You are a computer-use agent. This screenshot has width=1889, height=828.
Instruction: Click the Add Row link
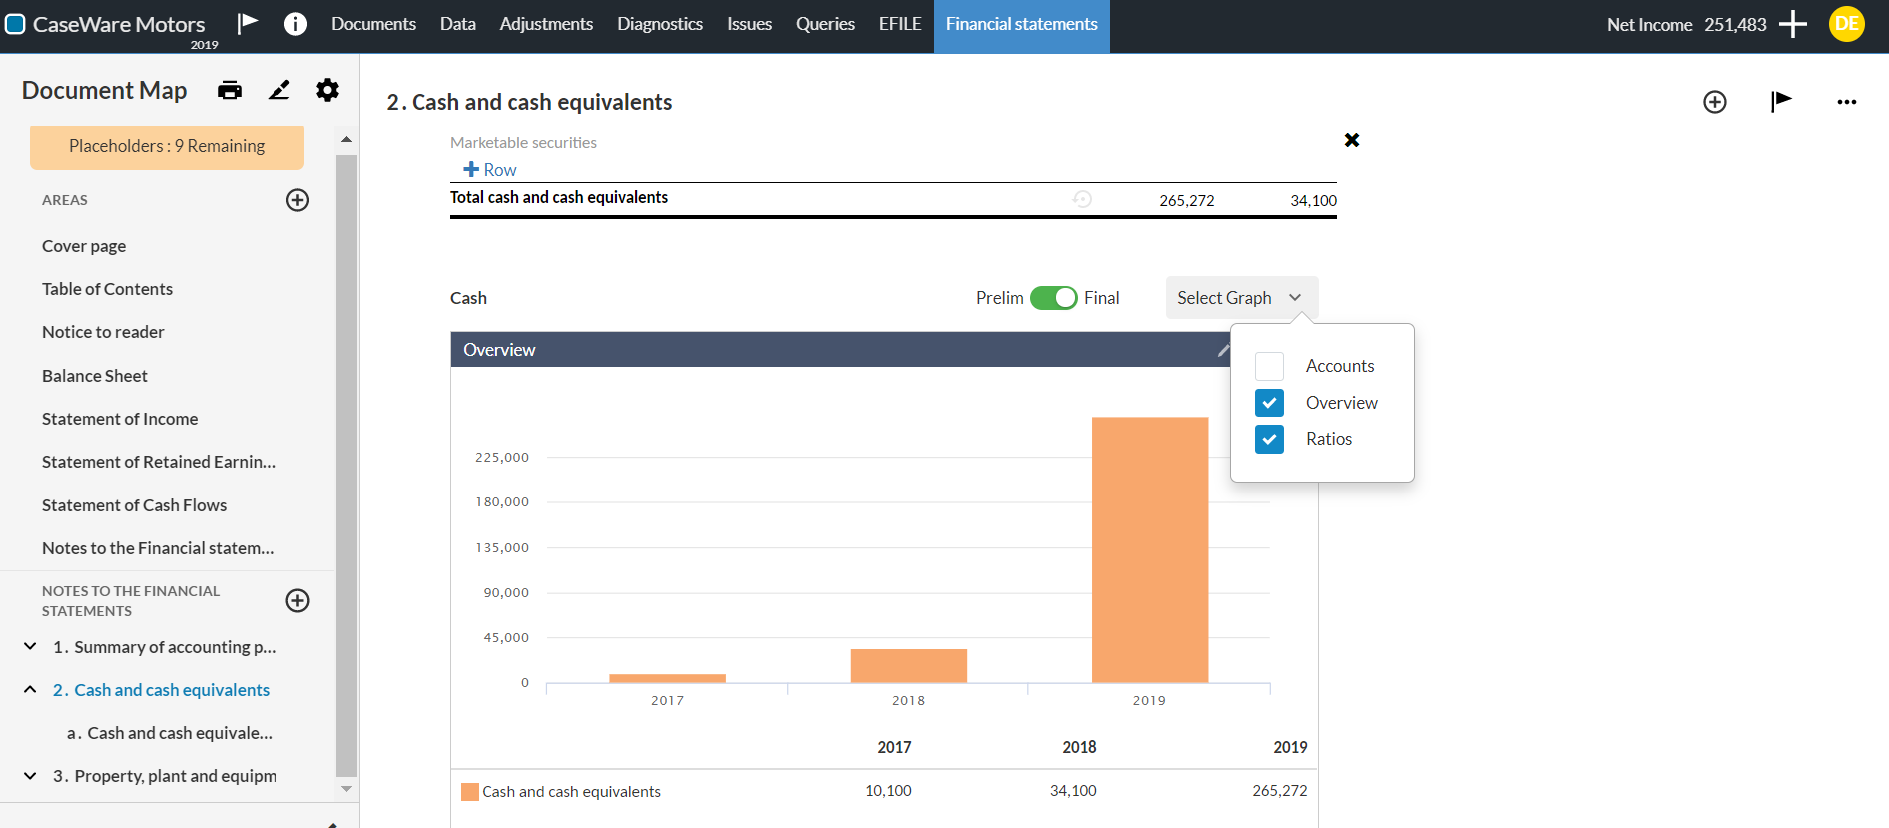click(490, 170)
